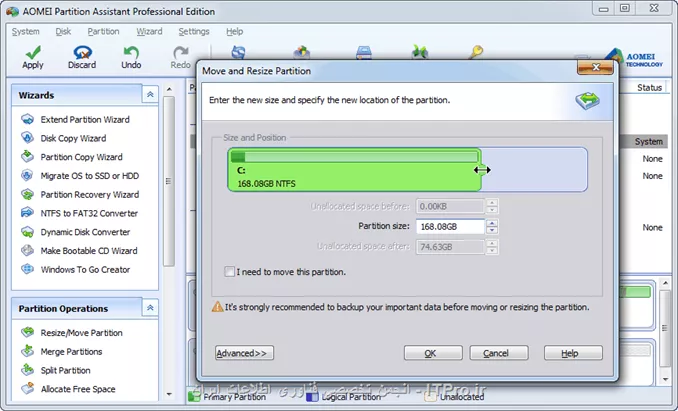
Task: Choose Merge Partitions operation
Action: coord(71,352)
